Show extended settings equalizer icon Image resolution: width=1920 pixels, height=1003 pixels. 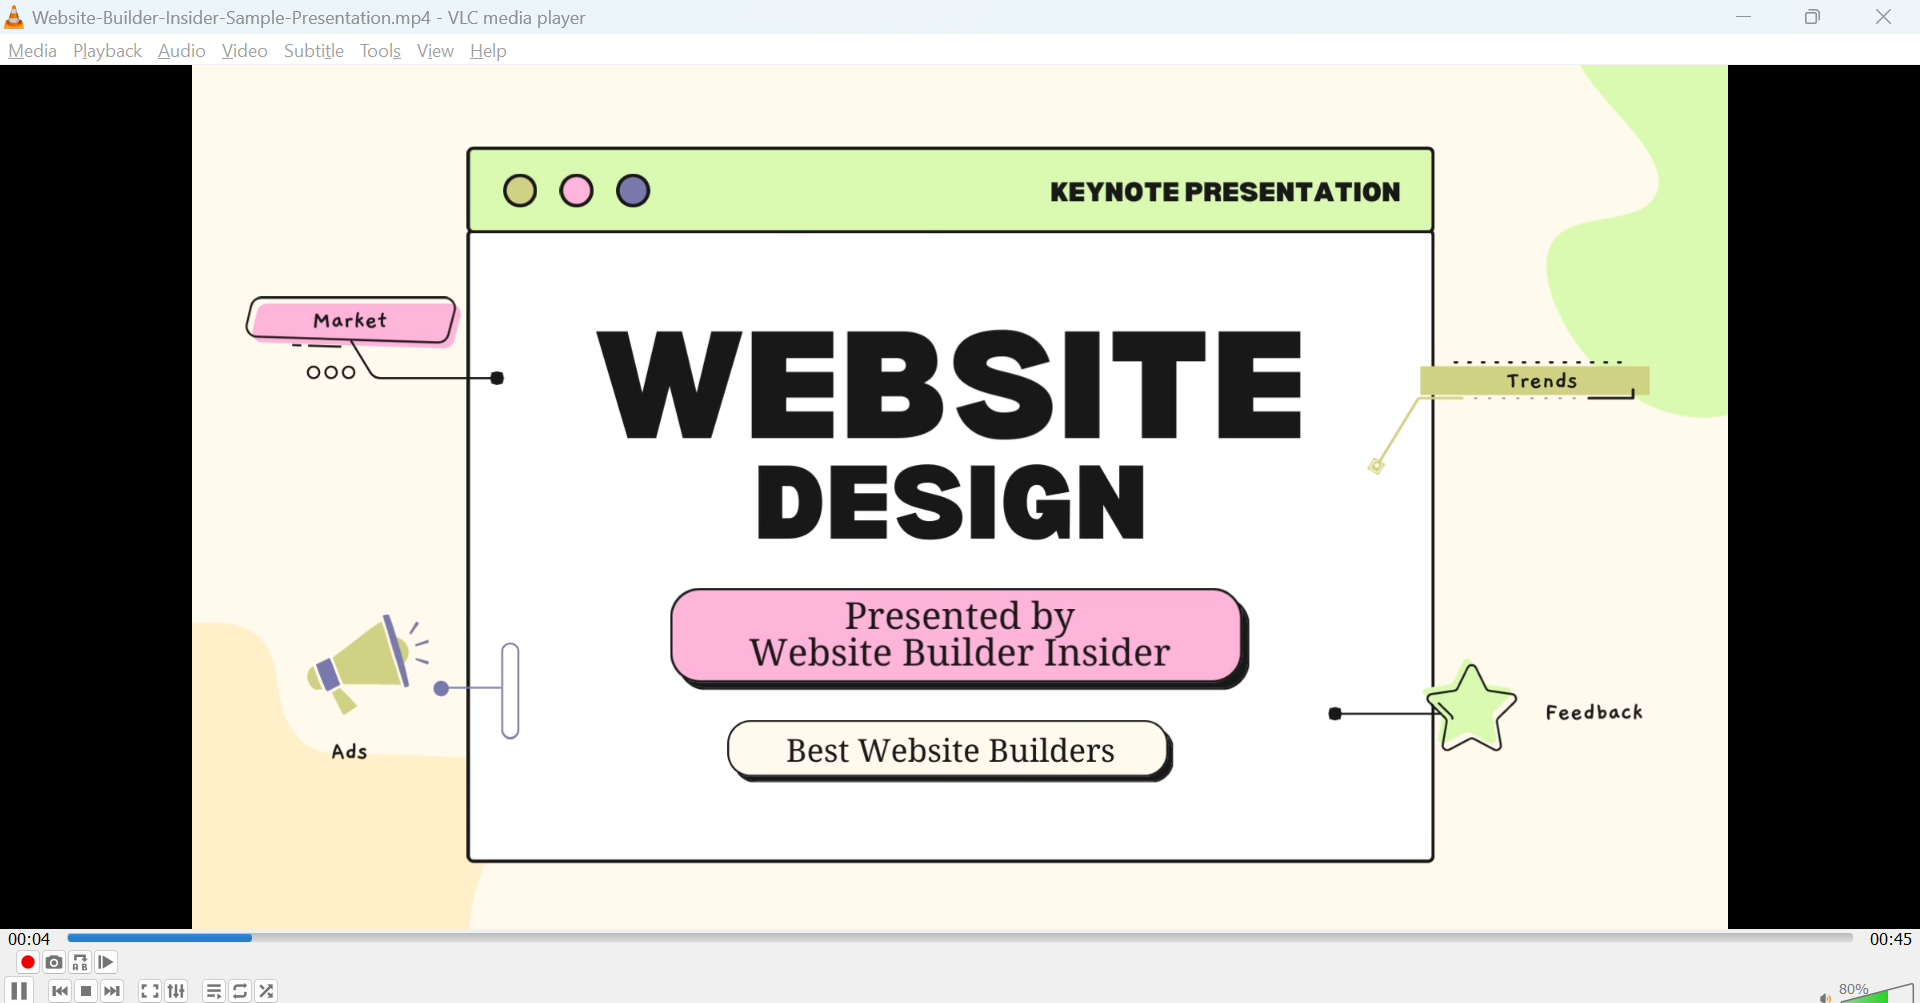point(176,991)
